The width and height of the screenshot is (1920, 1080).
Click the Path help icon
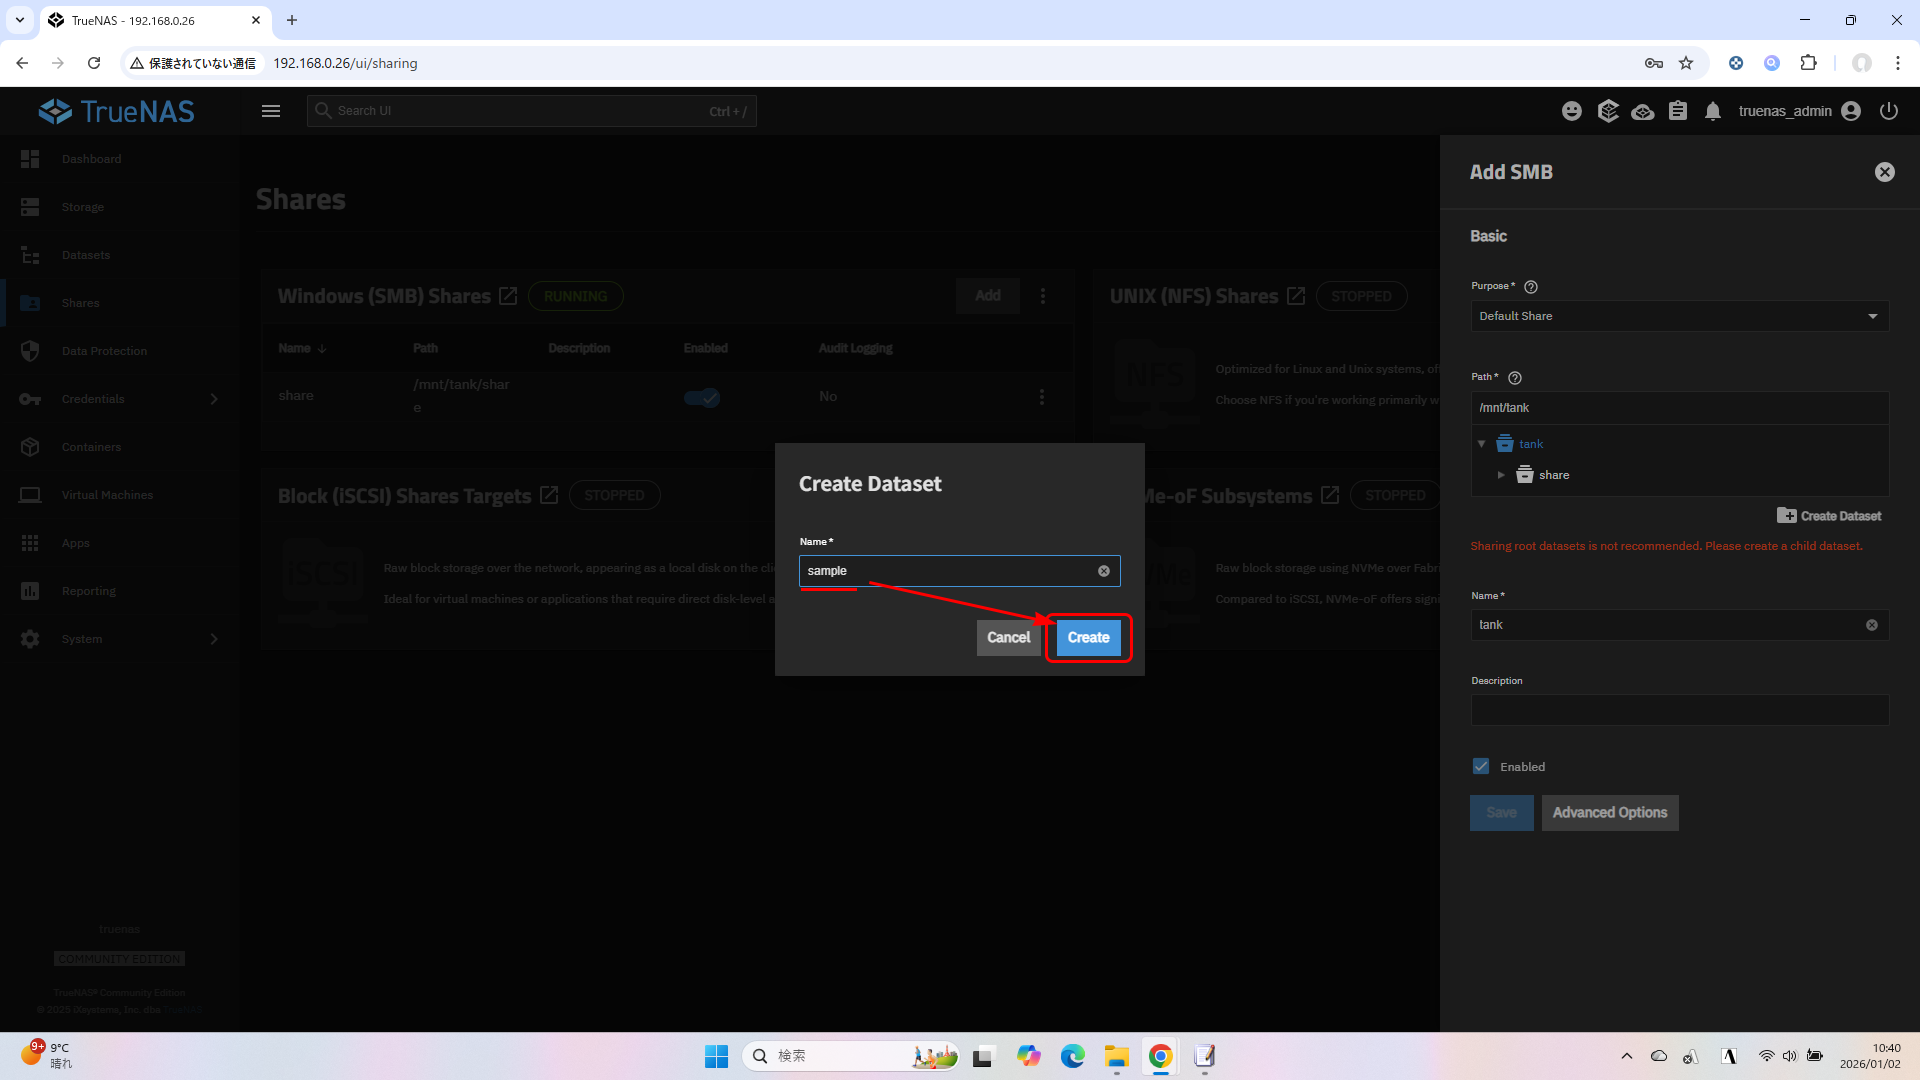coord(1515,378)
